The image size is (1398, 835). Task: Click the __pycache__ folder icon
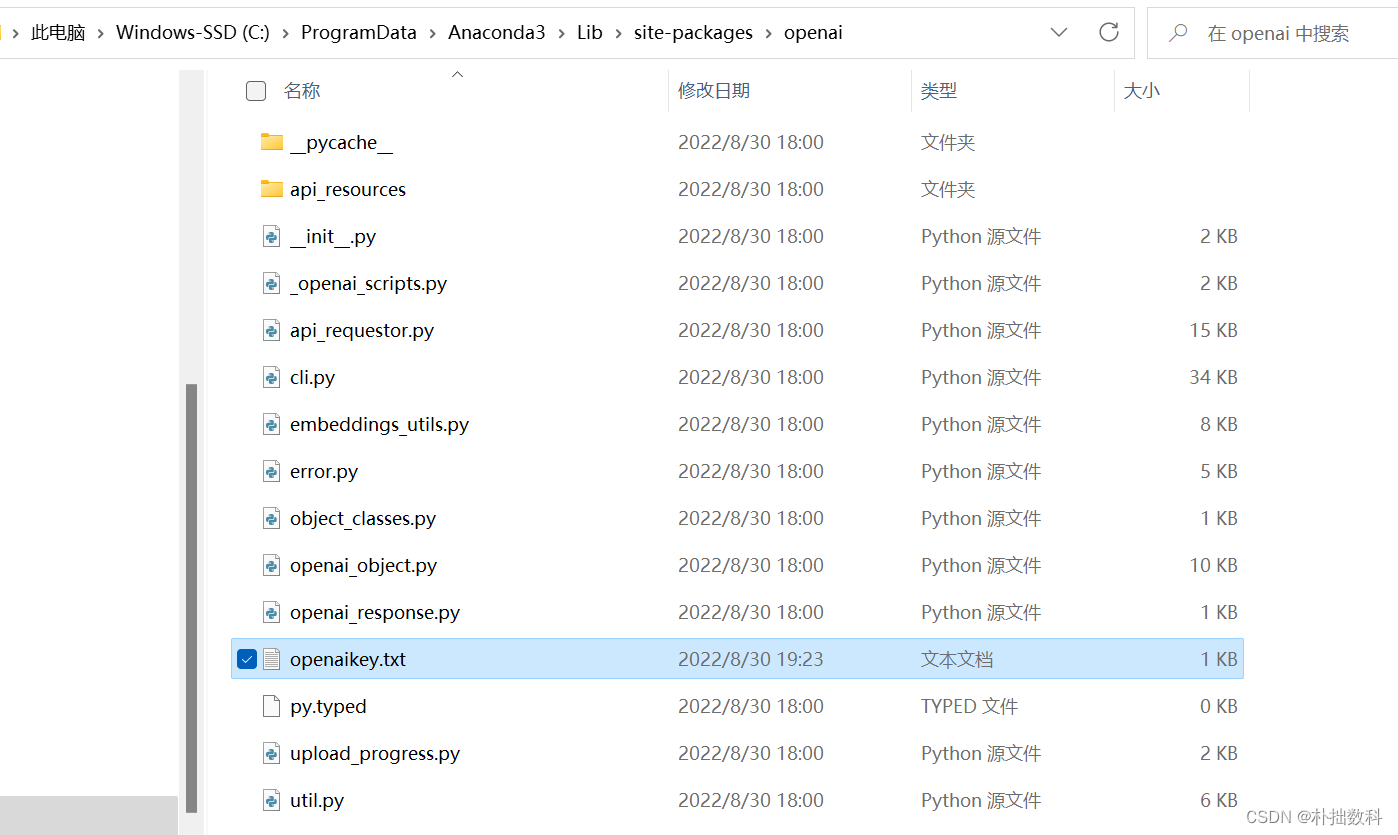click(271, 142)
